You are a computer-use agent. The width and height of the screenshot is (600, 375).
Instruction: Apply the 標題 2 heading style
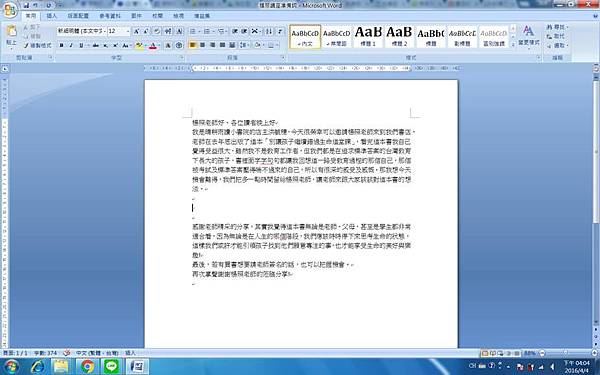pyautogui.click(x=399, y=36)
